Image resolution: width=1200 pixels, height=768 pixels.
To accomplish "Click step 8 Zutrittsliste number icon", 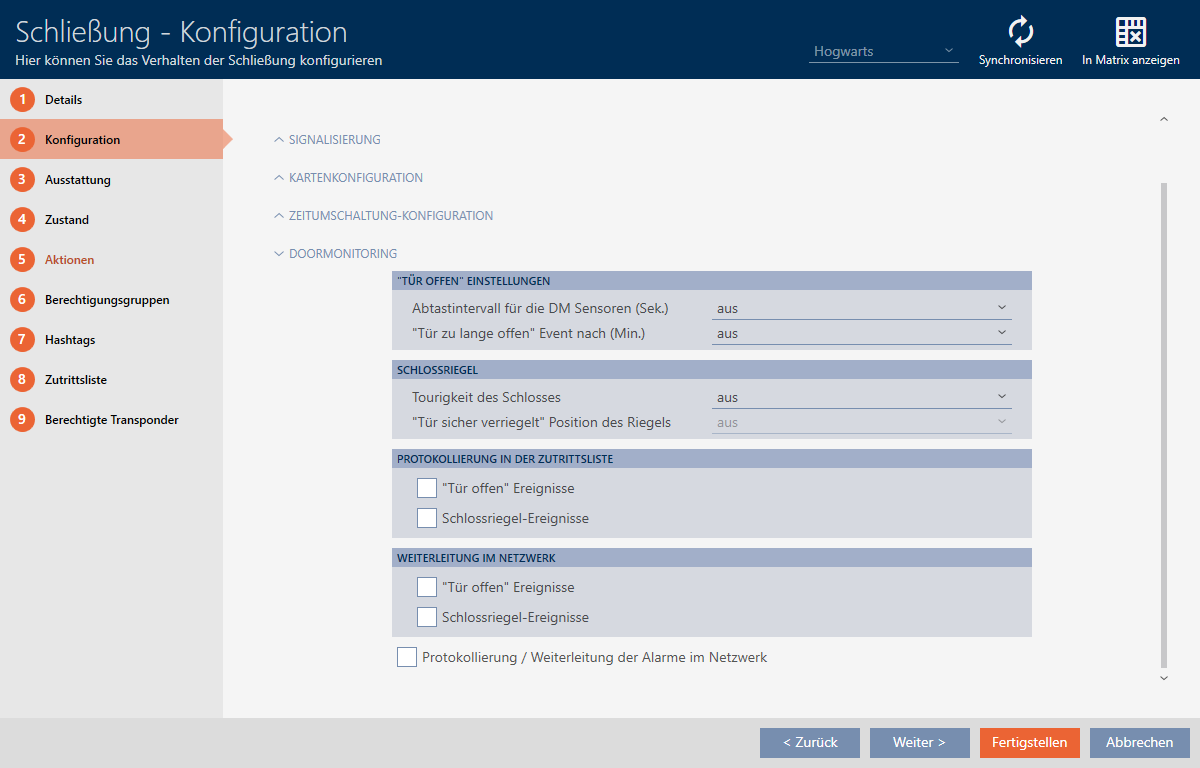I will [x=22, y=380].
